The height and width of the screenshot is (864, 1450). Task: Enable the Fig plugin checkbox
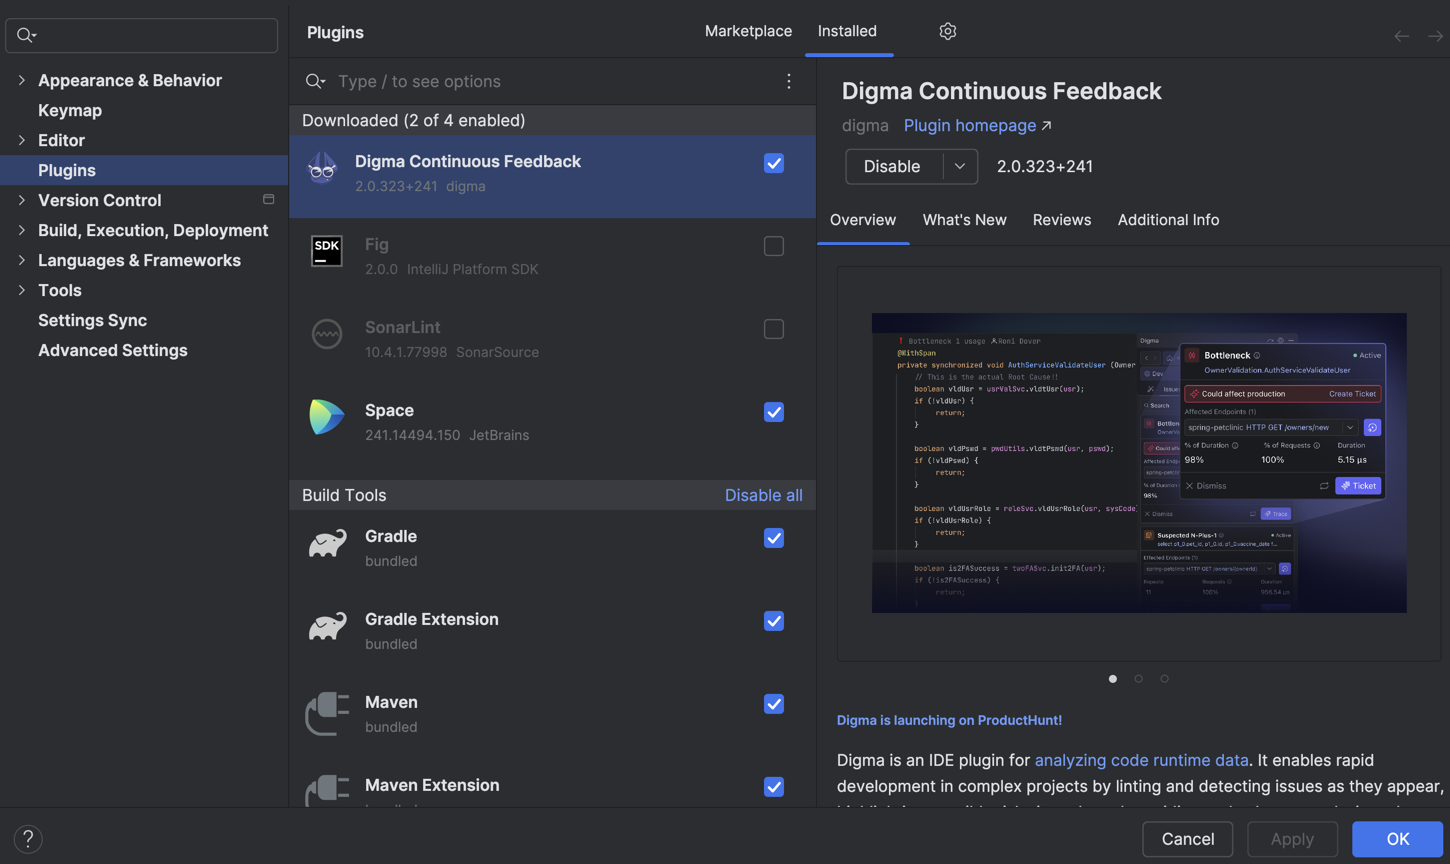pyautogui.click(x=774, y=246)
